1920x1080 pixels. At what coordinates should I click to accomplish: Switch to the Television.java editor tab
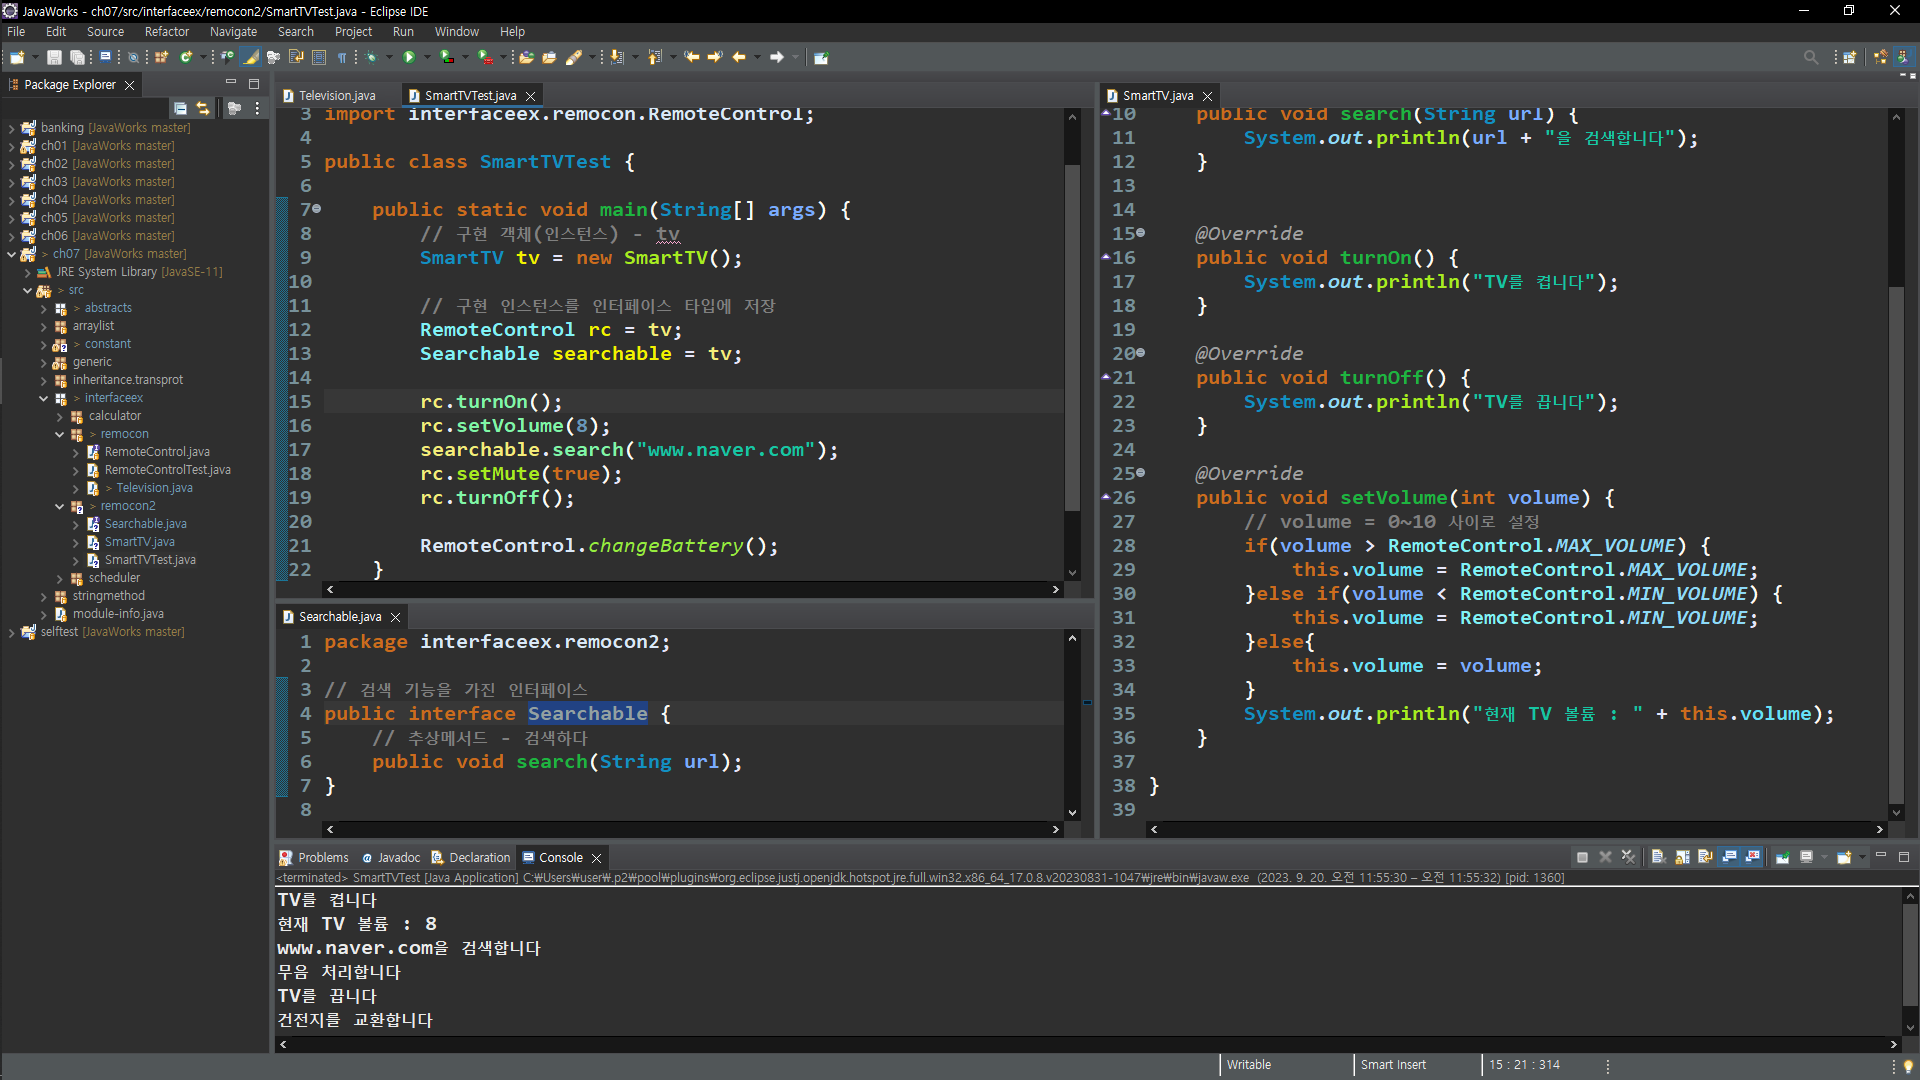click(x=336, y=96)
